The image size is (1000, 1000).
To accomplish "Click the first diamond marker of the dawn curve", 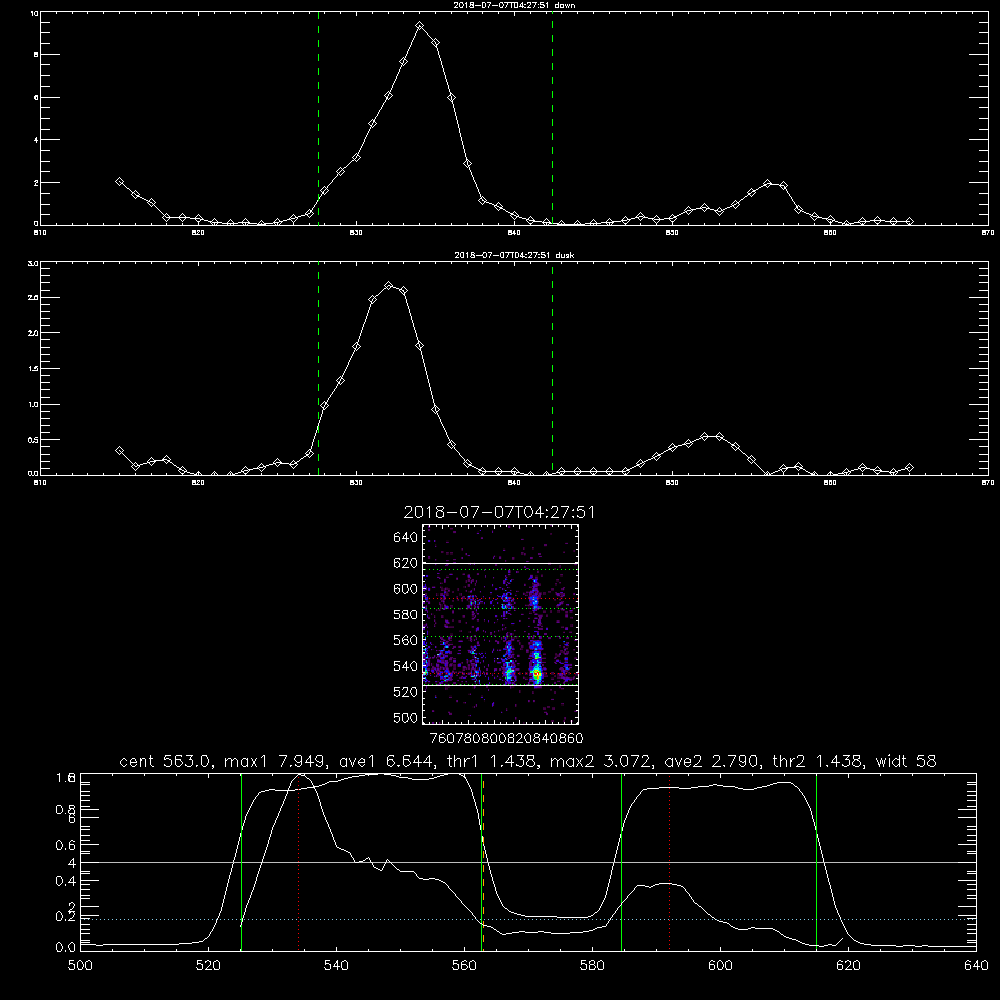I will (x=119, y=182).
